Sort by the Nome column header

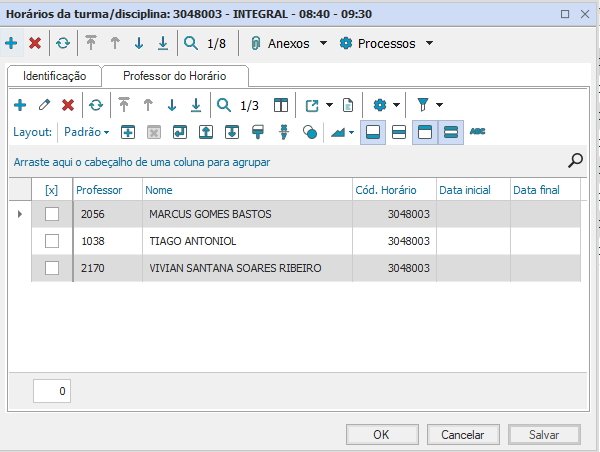(x=245, y=190)
